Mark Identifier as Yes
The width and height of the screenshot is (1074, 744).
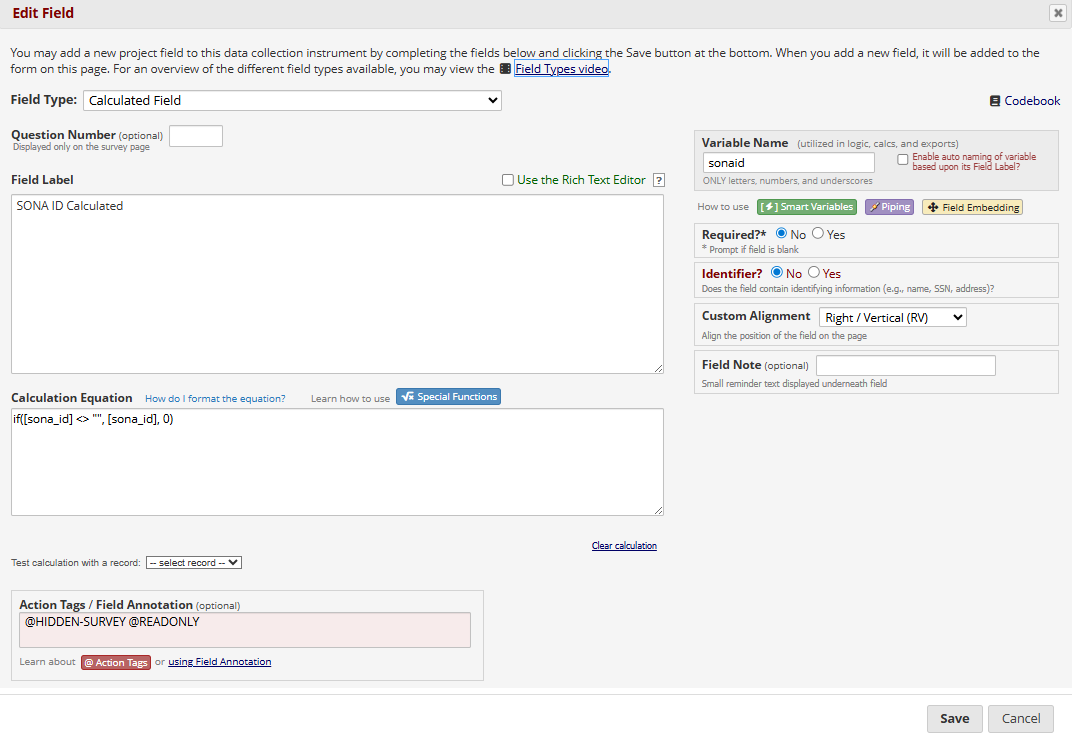pos(813,273)
